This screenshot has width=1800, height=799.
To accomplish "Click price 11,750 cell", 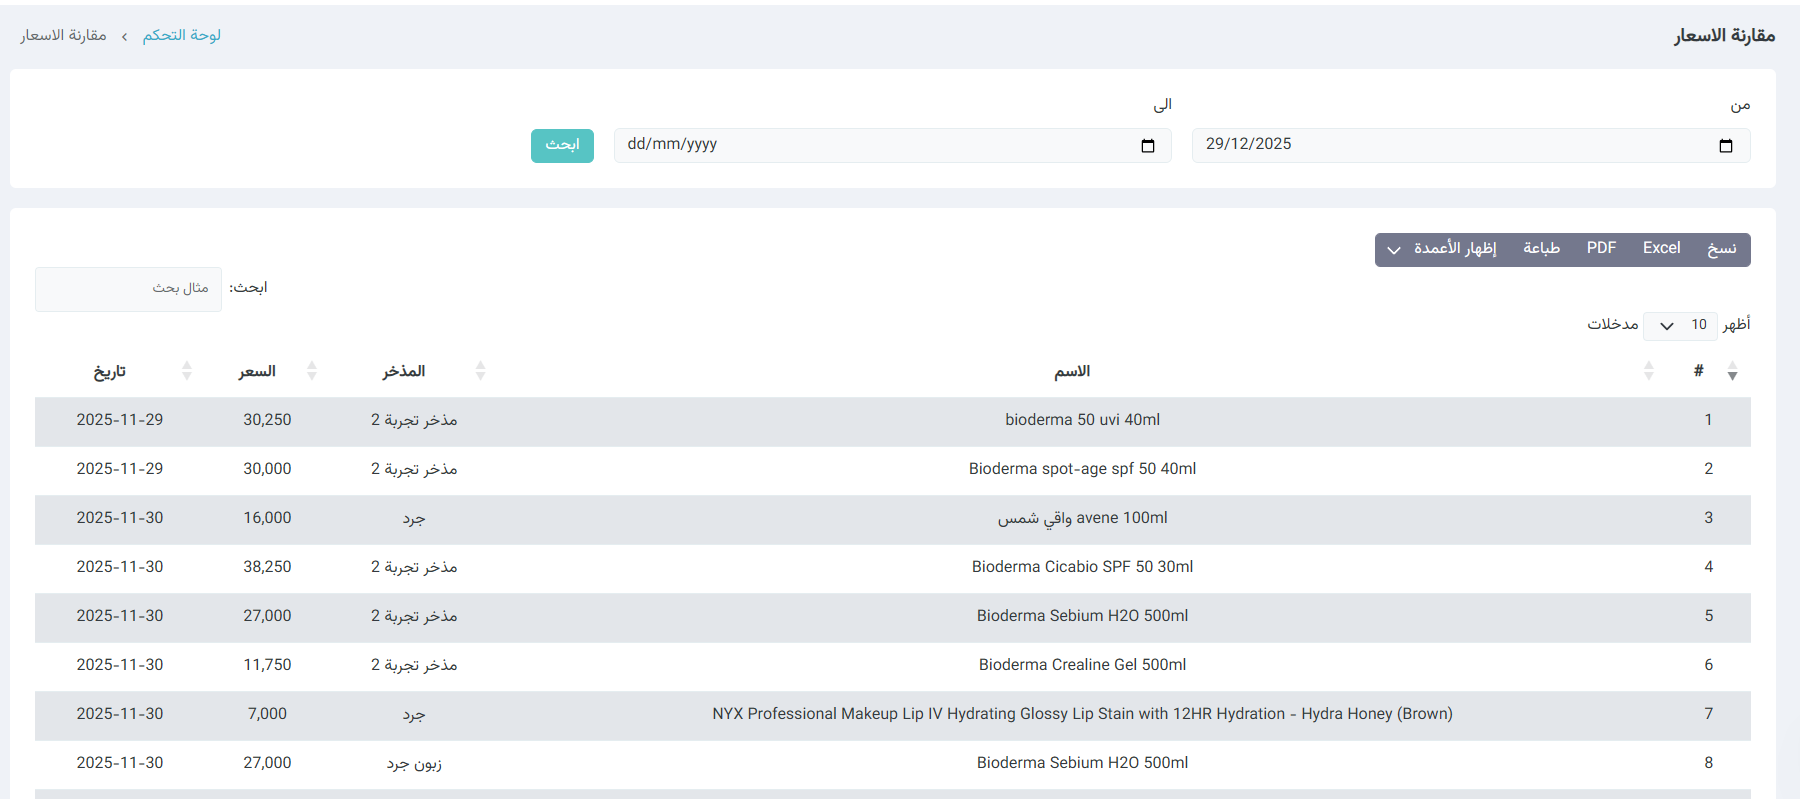I will pos(267,665).
